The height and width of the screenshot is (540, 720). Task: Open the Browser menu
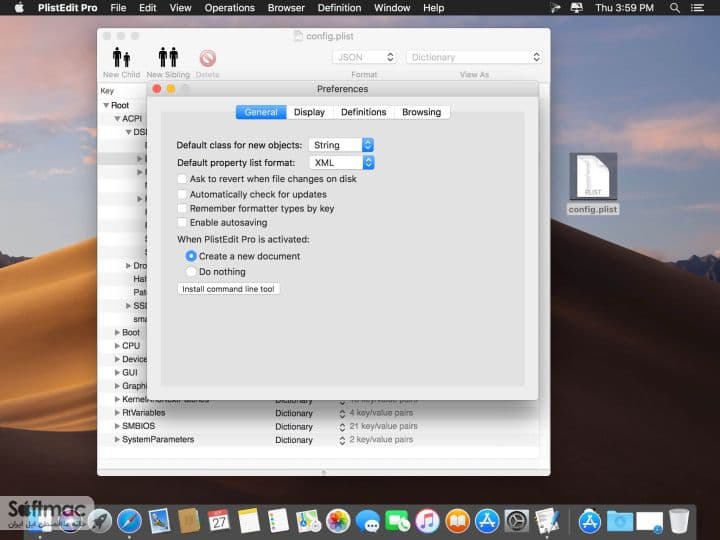point(286,8)
